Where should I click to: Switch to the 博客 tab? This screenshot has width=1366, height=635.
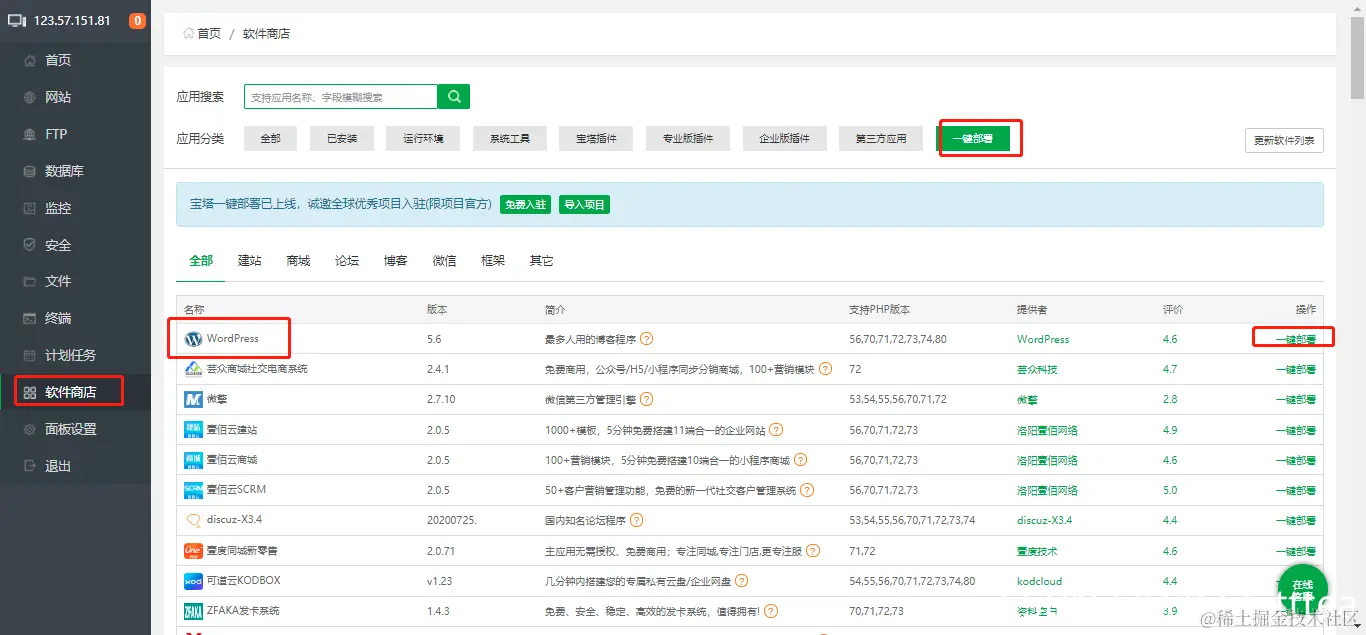coord(395,261)
